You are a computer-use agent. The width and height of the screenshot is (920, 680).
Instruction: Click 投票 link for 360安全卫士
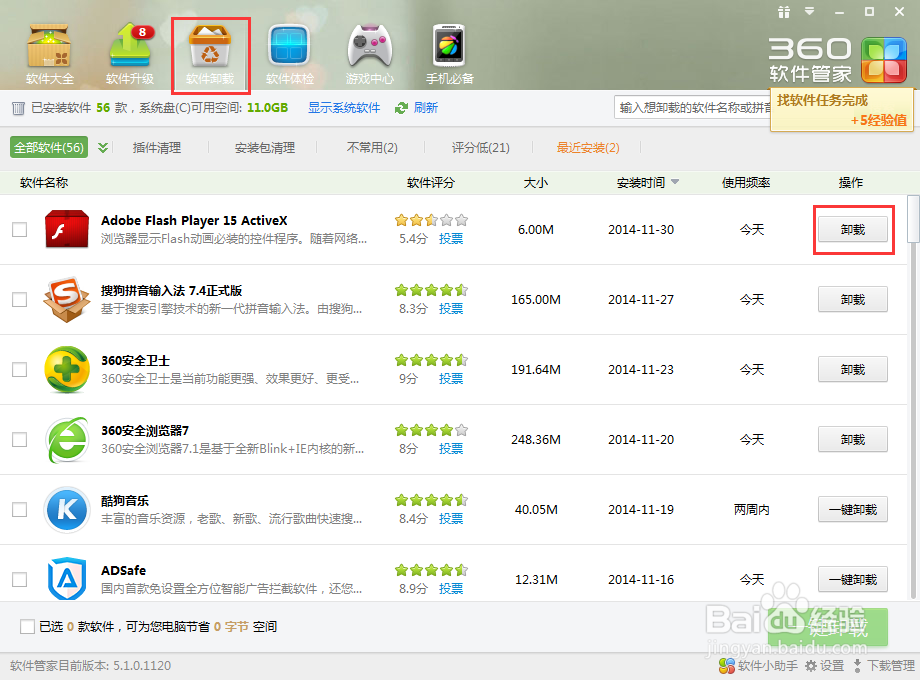pyautogui.click(x=451, y=378)
